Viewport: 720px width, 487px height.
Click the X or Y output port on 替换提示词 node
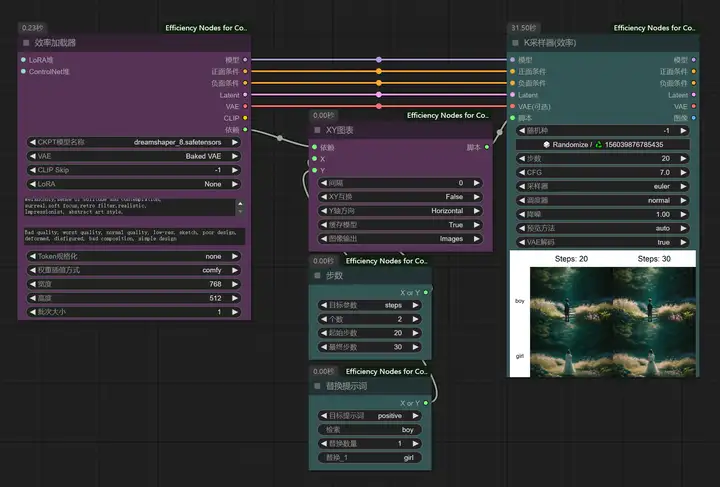[x=426, y=403]
